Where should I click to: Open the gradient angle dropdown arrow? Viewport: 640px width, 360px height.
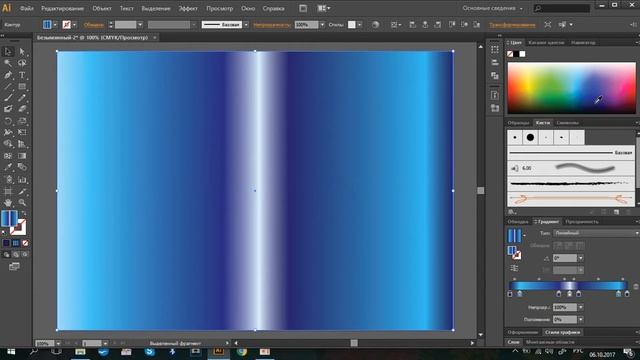pos(581,258)
